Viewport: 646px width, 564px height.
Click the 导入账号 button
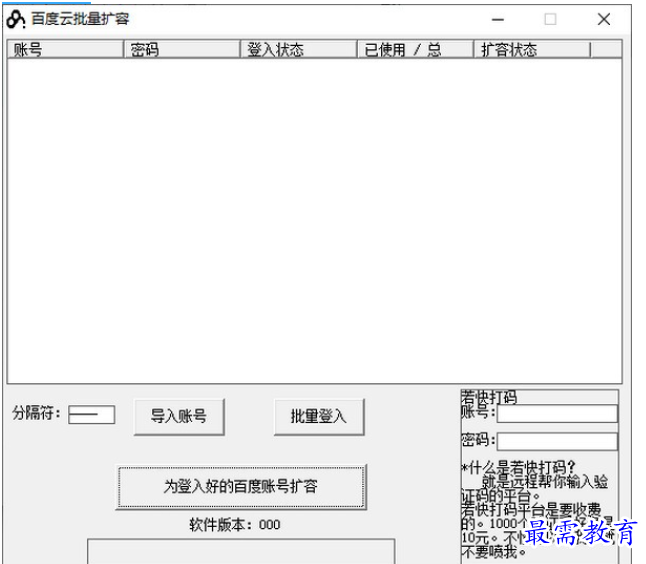(179, 417)
